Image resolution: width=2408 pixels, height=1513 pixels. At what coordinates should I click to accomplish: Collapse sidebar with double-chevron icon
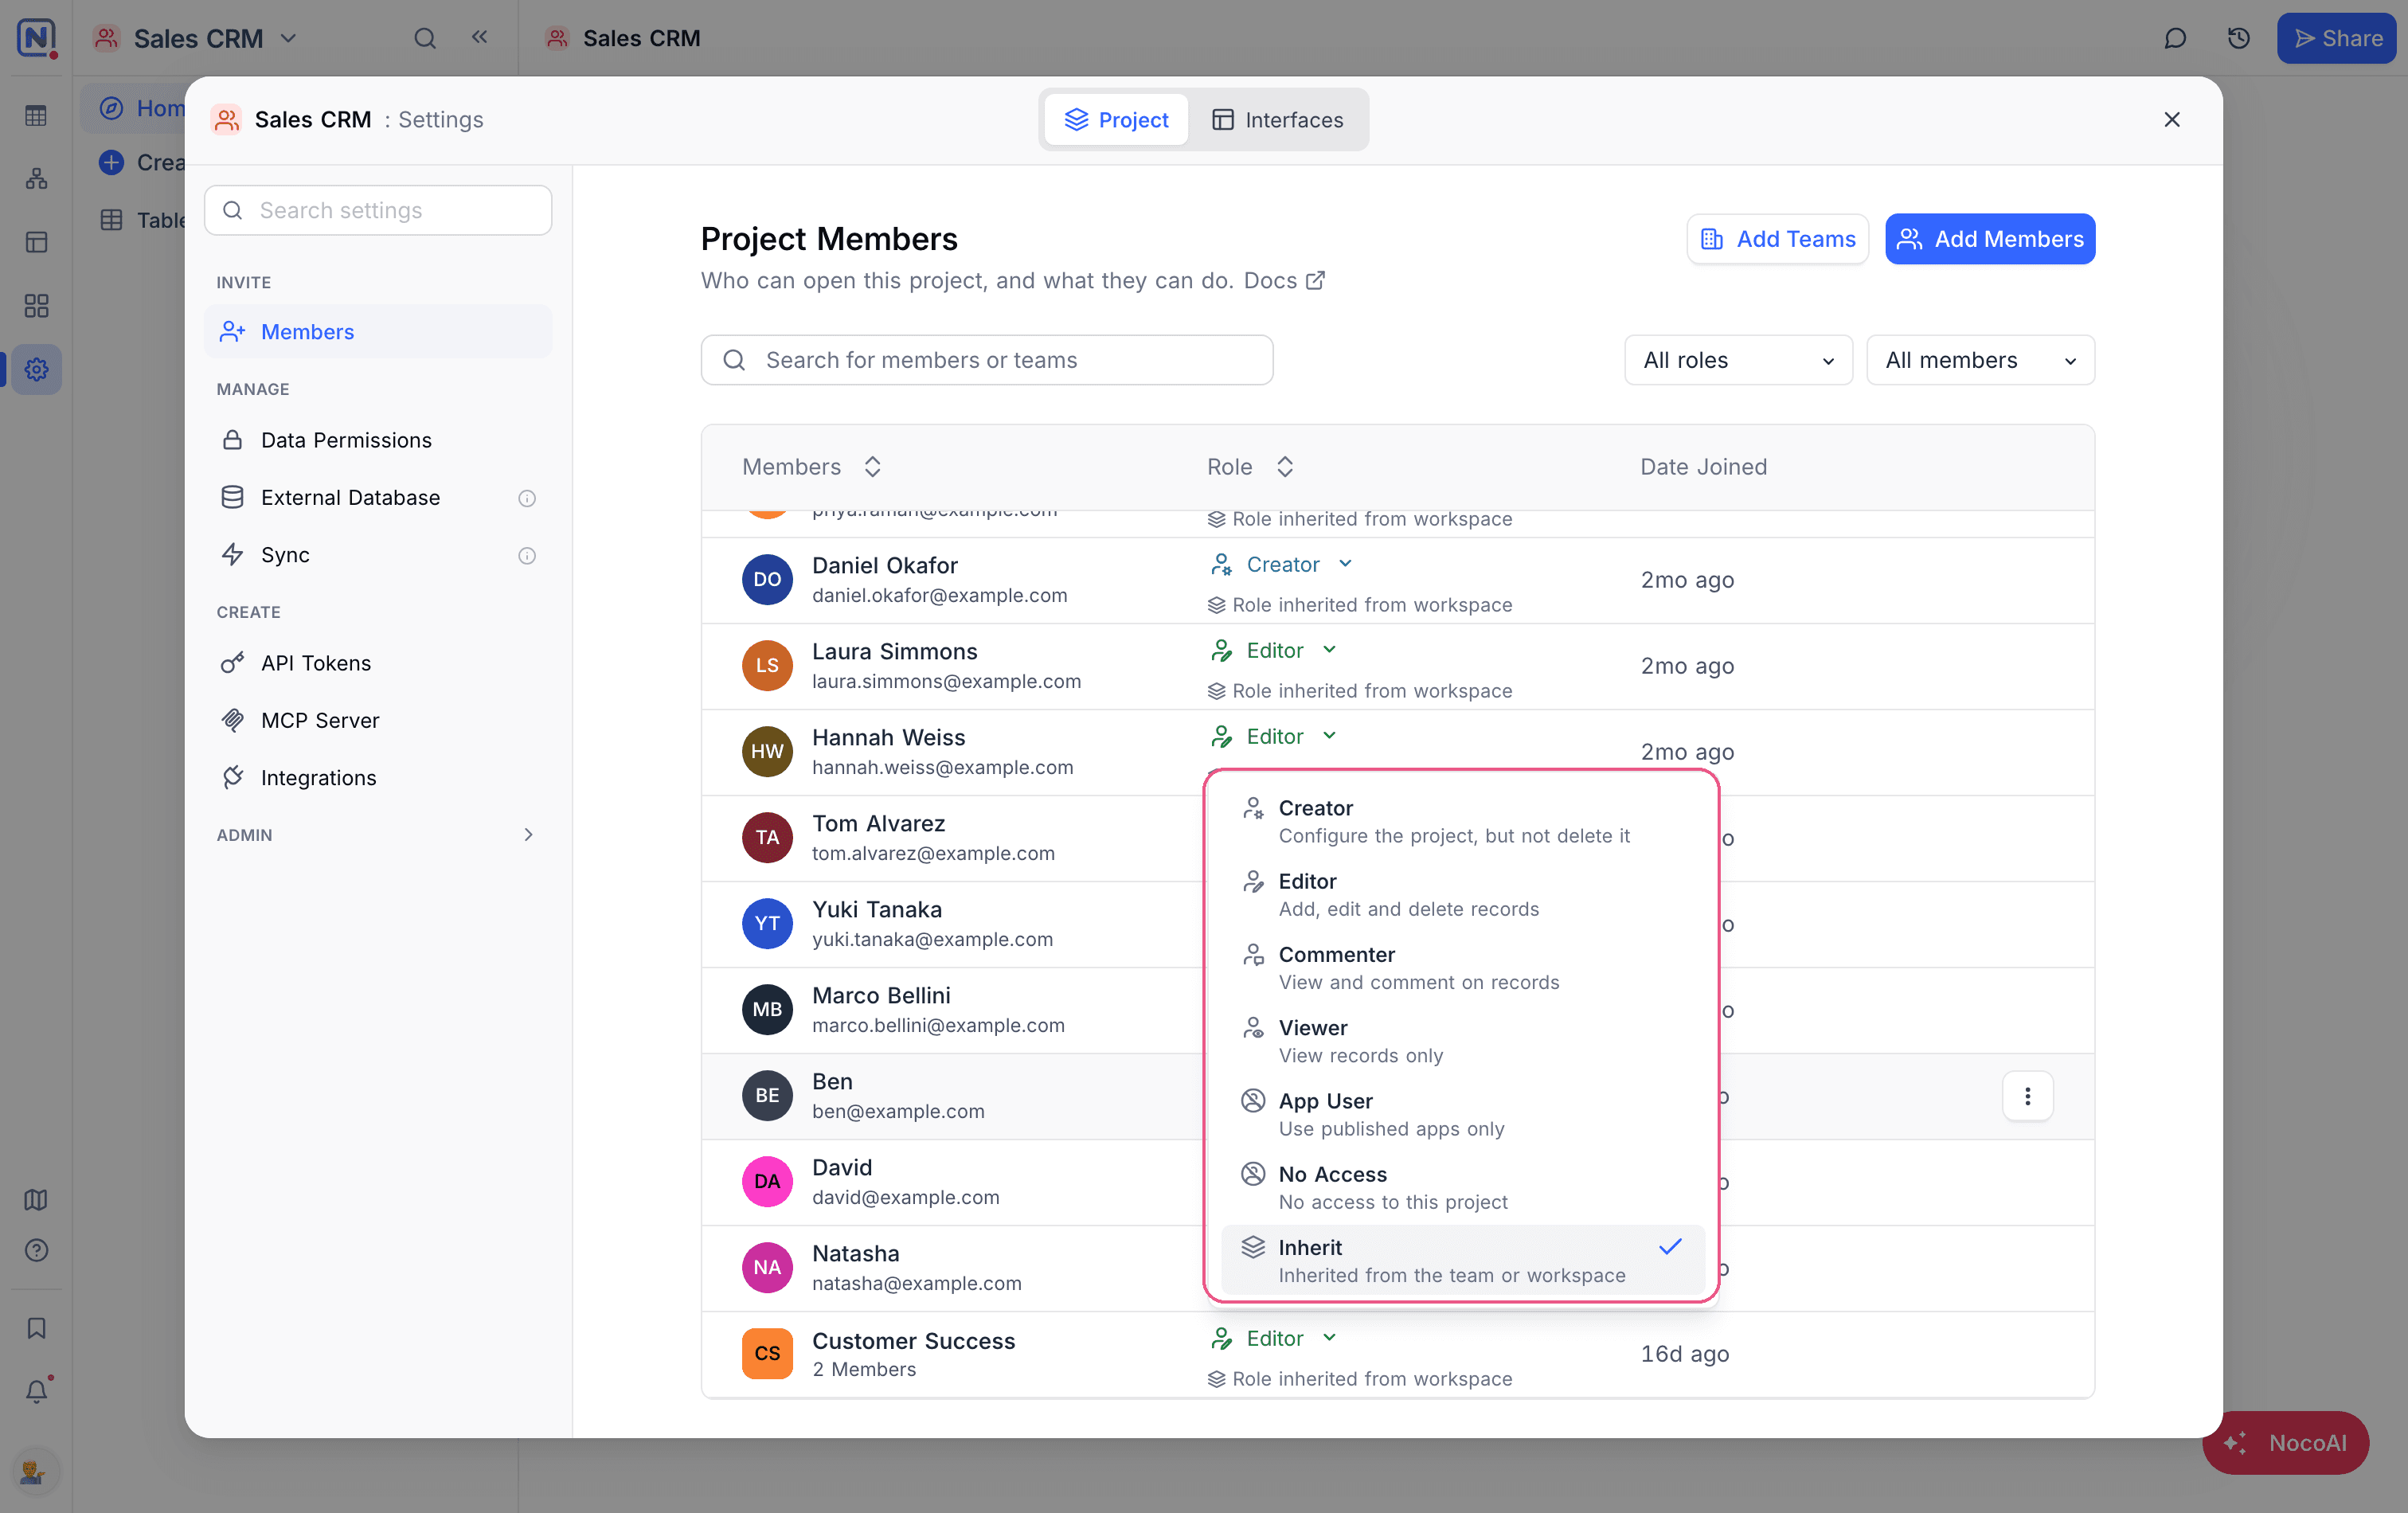(x=480, y=37)
